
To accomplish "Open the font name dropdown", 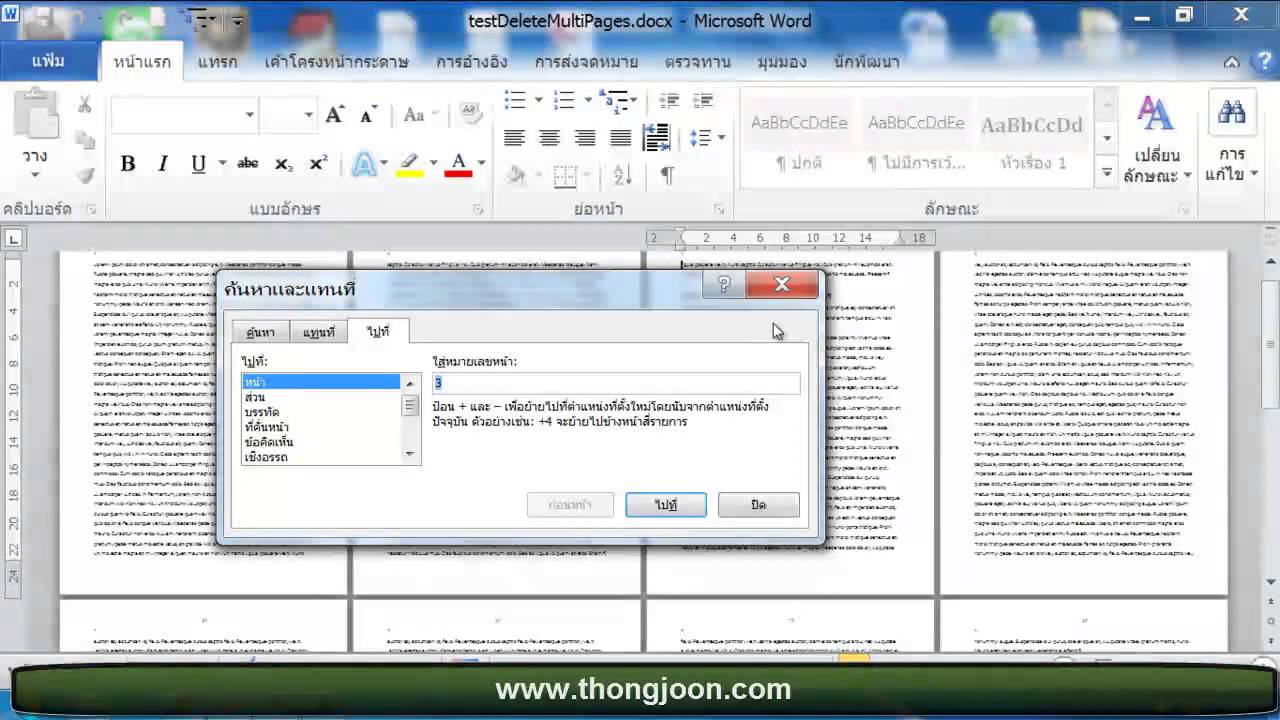I will point(250,115).
